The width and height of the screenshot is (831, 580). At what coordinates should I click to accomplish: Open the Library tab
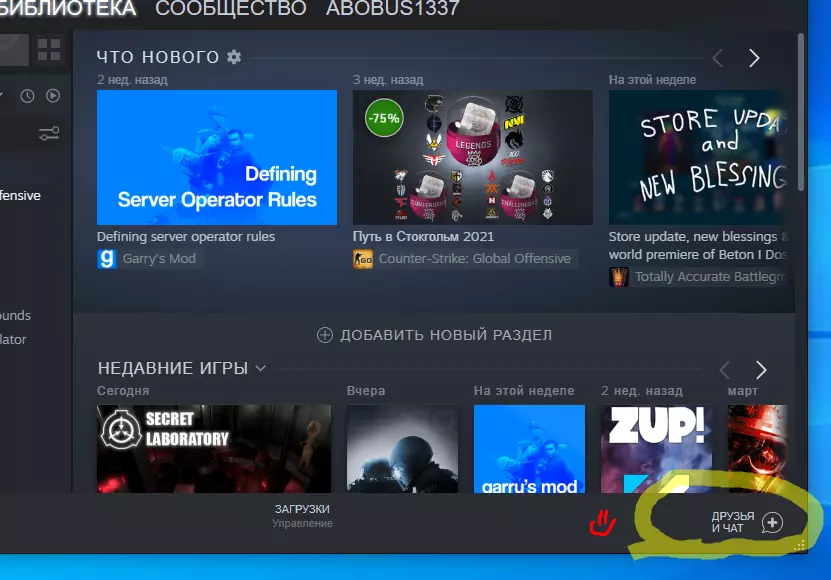pos(68,8)
